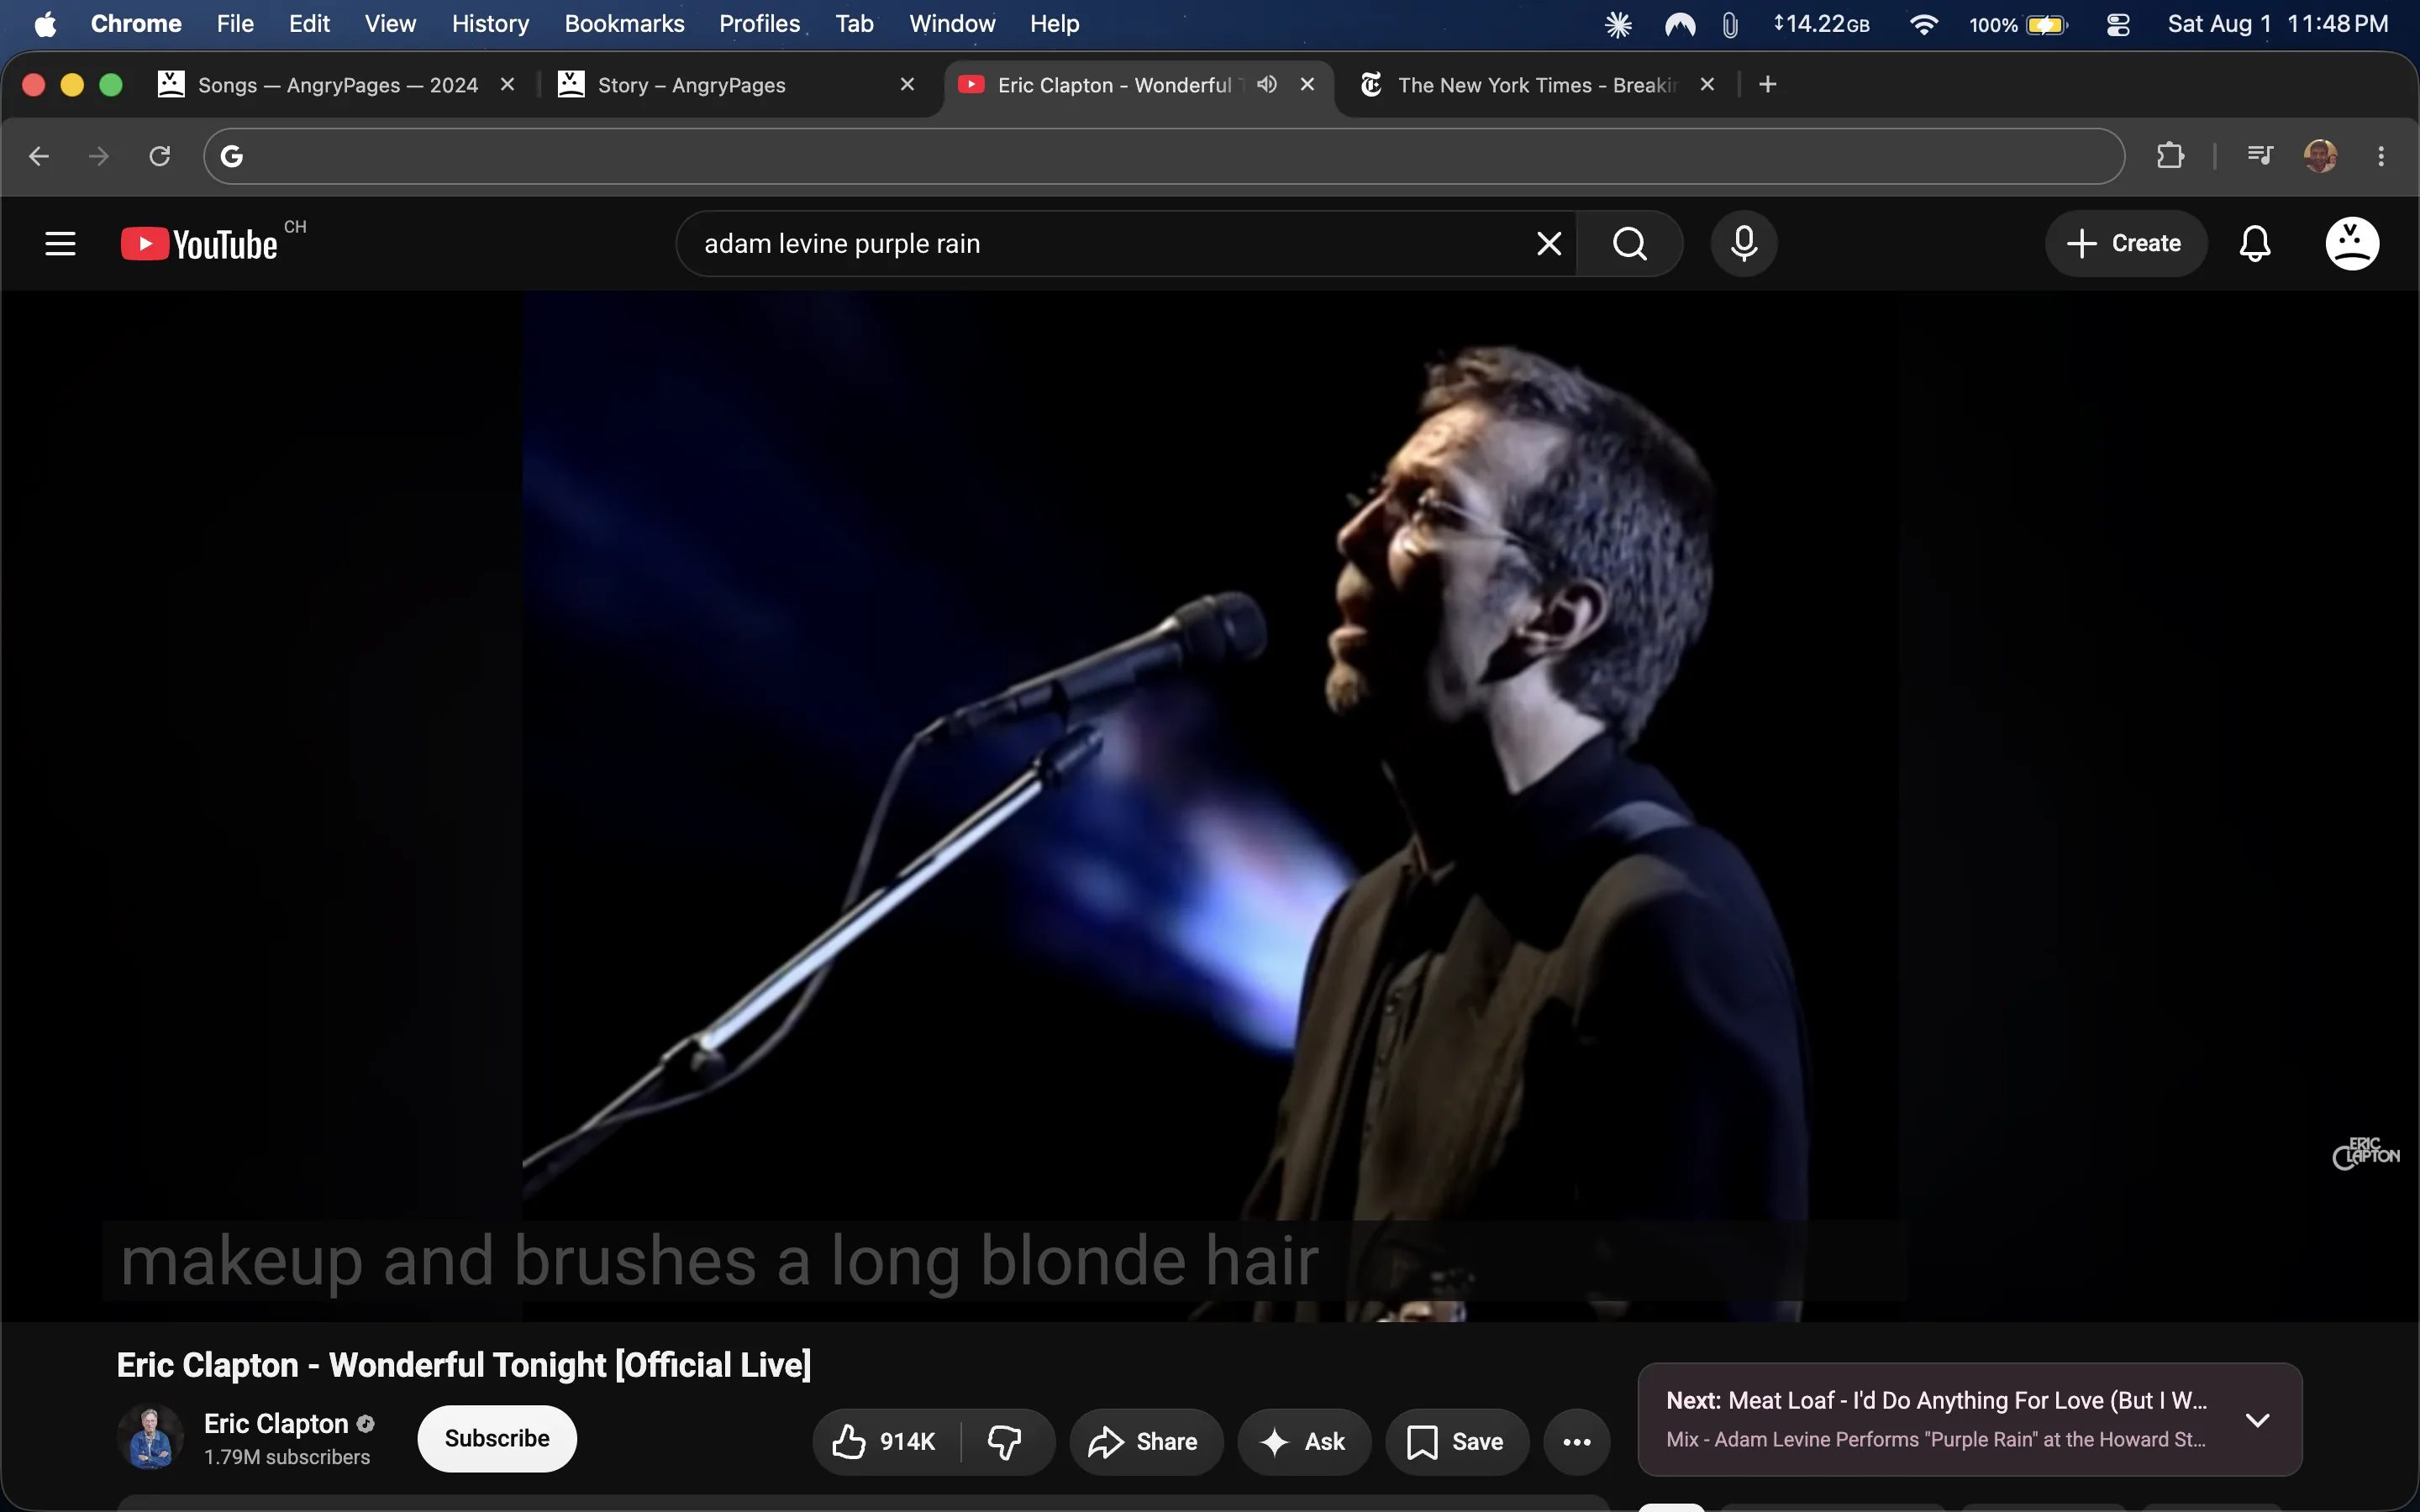Click the video title Wonderful Tonight
This screenshot has width=2420, height=1512.
[464, 1365]
